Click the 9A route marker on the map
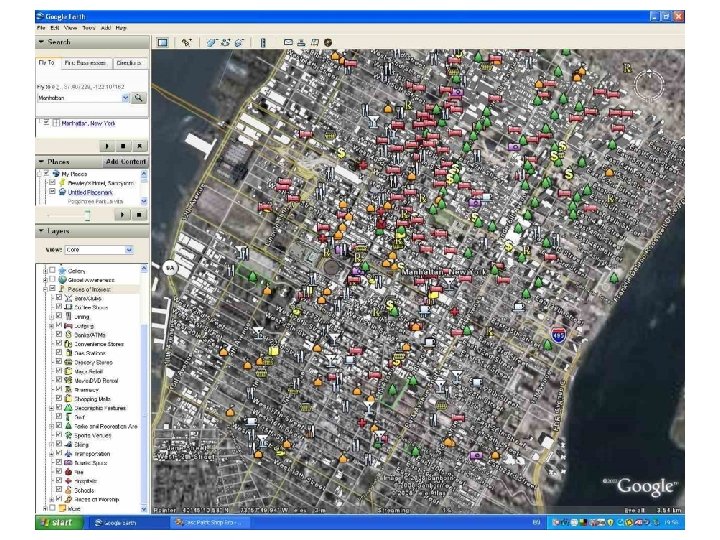Viewport: 720px width, 540px height. 170,268
